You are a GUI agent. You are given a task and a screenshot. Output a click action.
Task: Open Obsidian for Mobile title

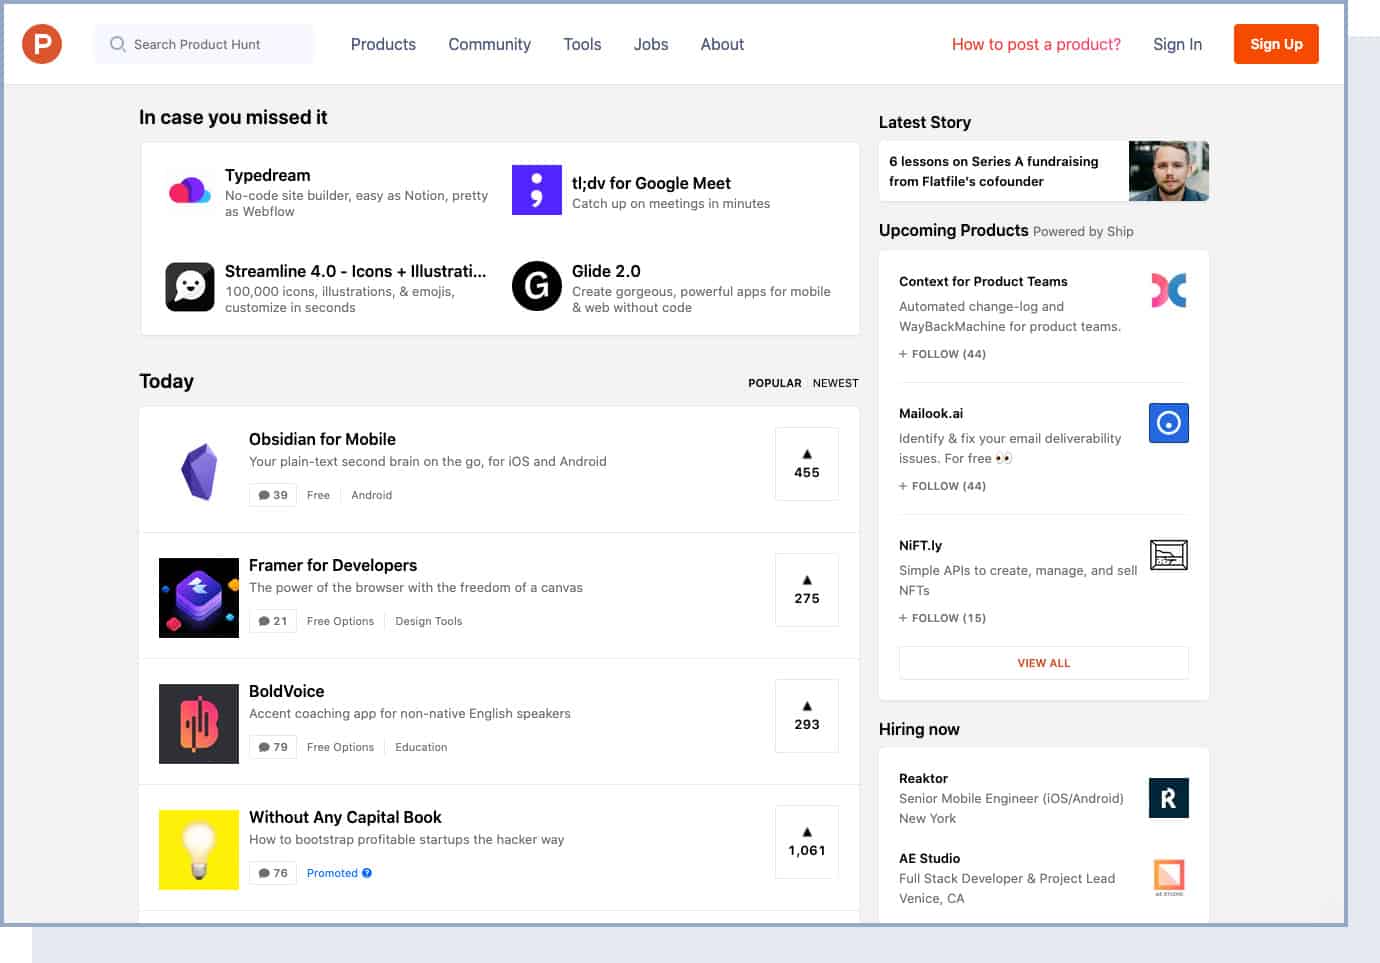[322, 439]
